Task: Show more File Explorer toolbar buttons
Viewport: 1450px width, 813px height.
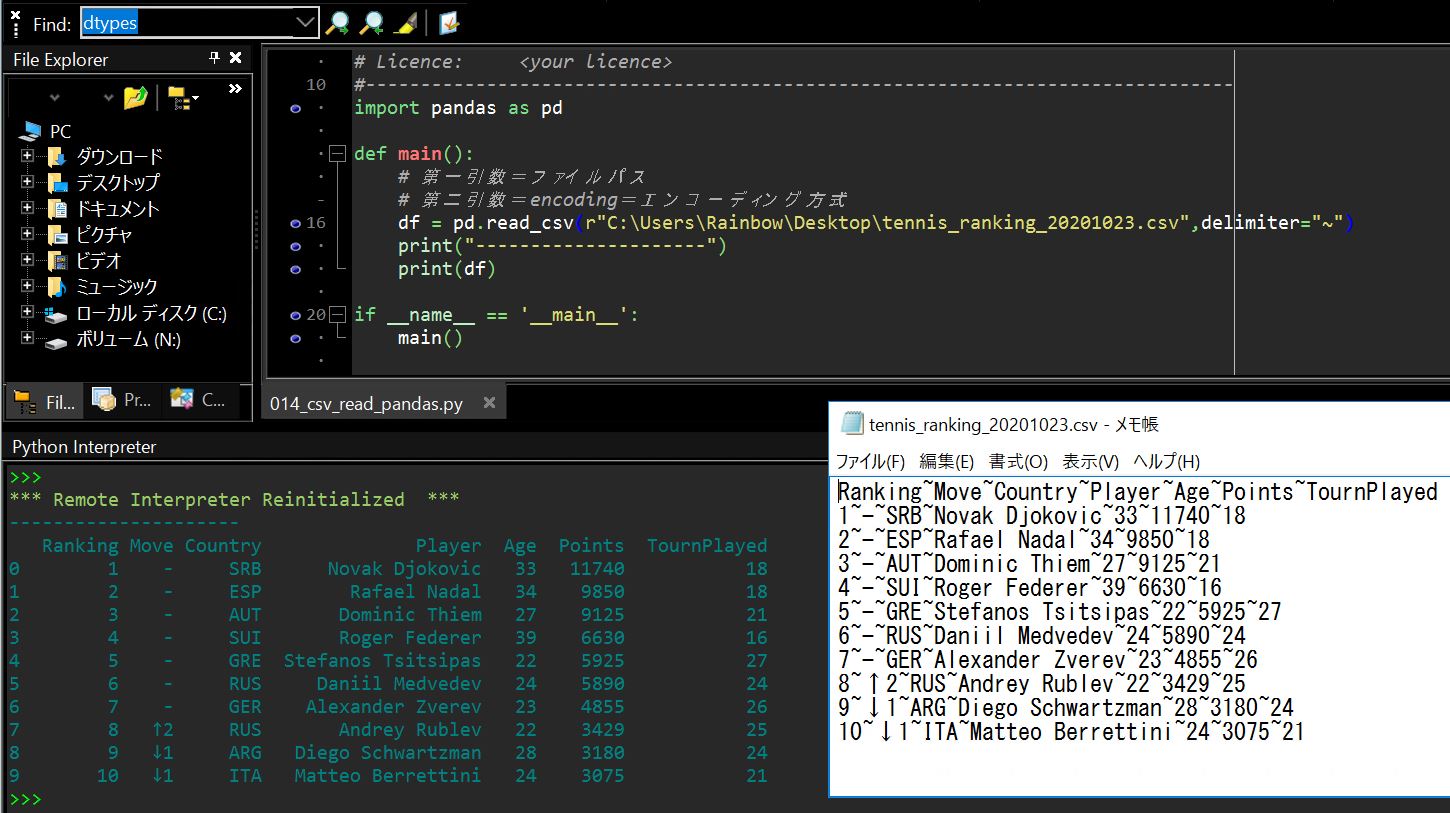Action: pos(235,89)
